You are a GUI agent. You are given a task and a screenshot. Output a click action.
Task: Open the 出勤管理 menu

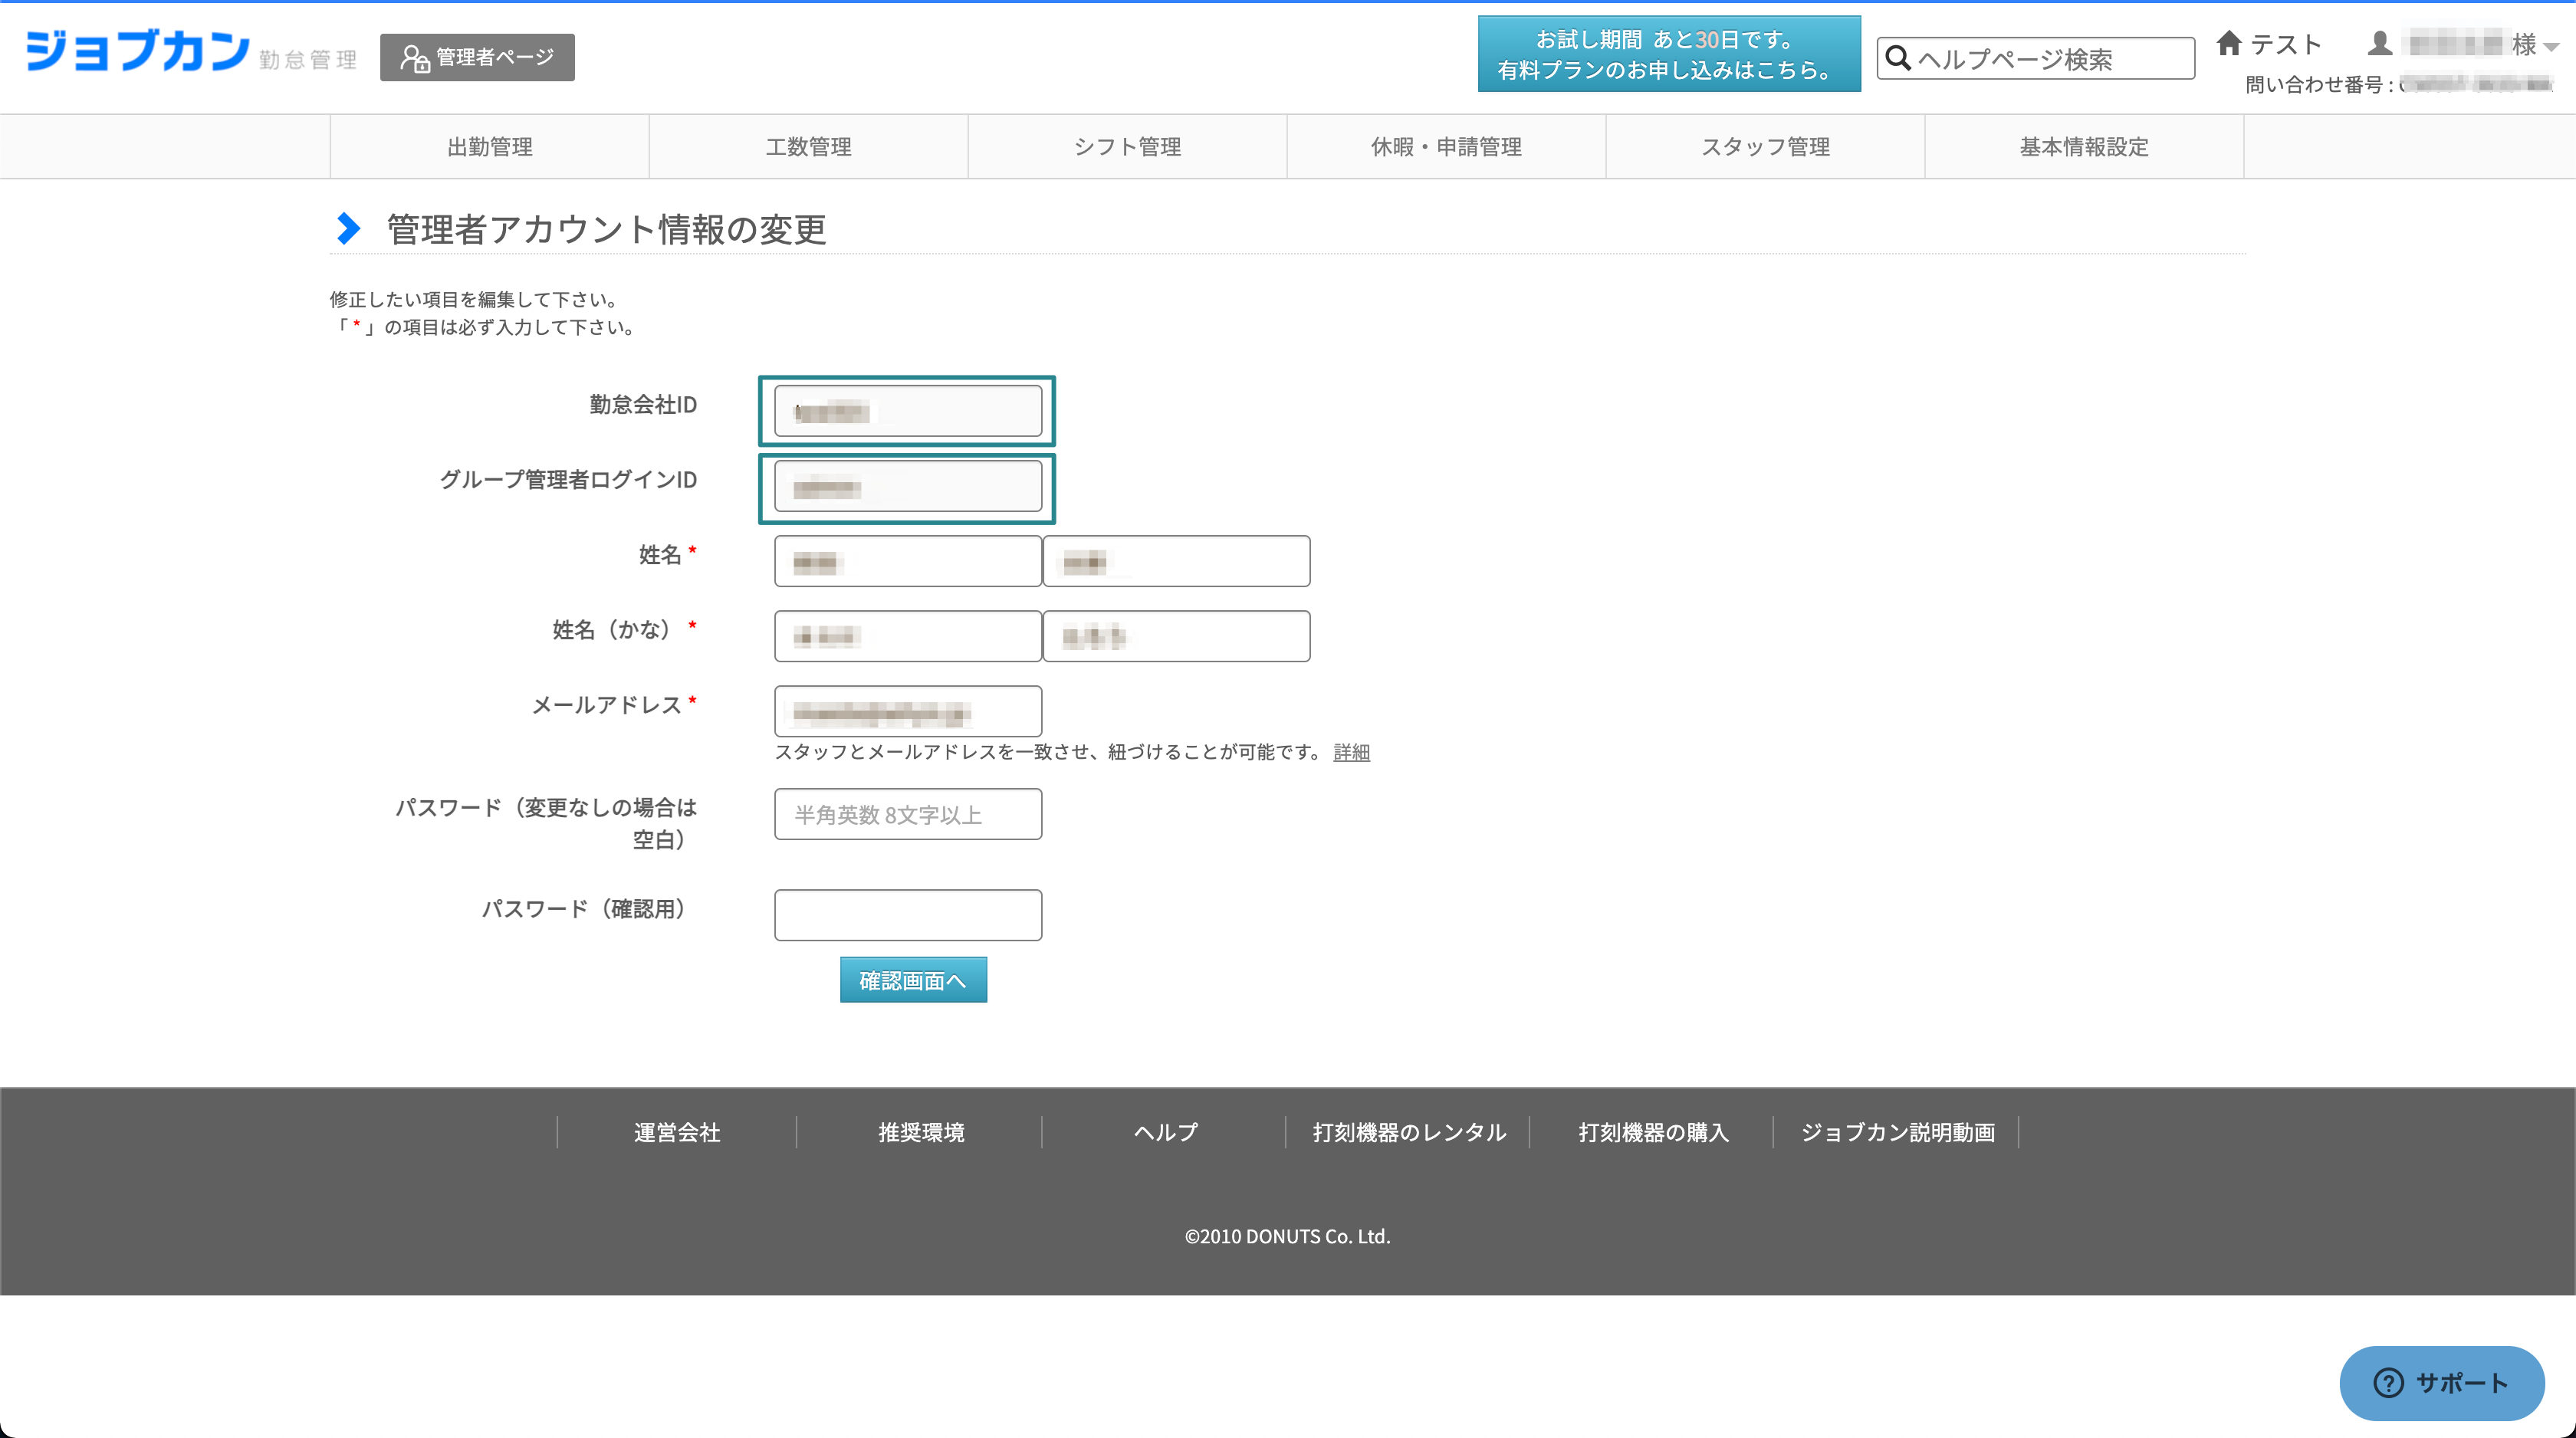(490, 147)
